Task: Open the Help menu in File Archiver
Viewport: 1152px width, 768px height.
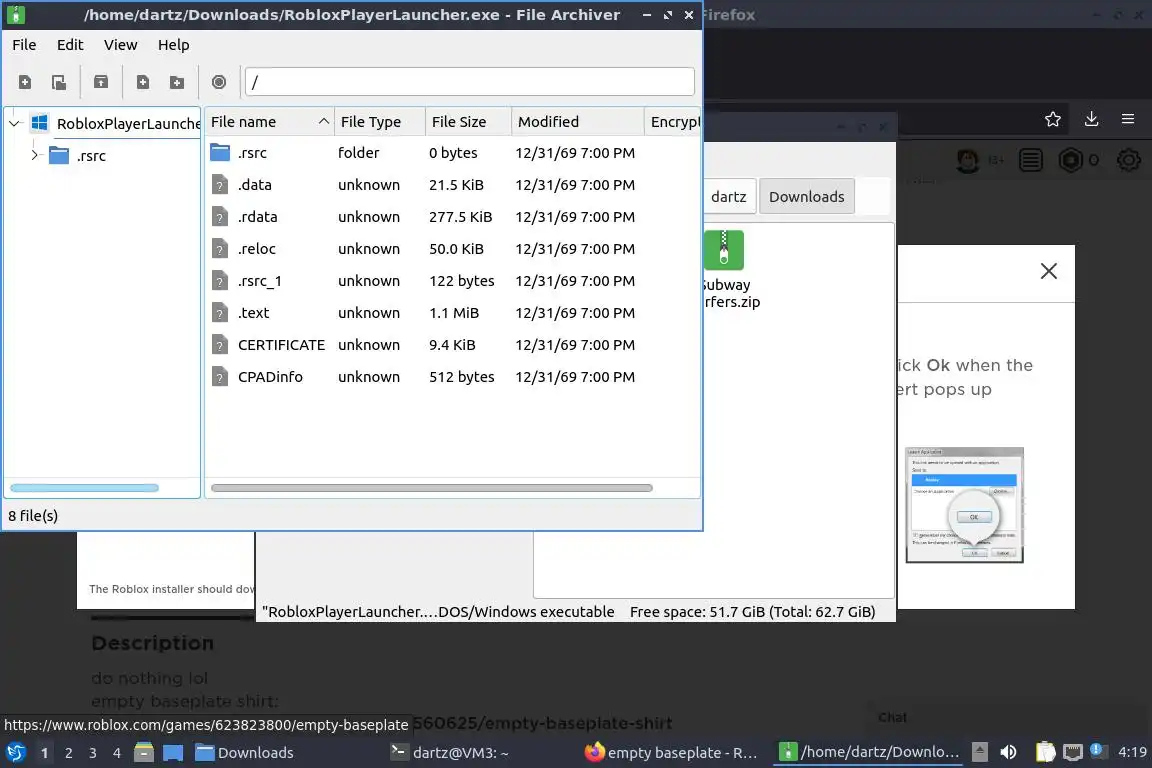Action: pyautogui.click(x=173, y=45)
